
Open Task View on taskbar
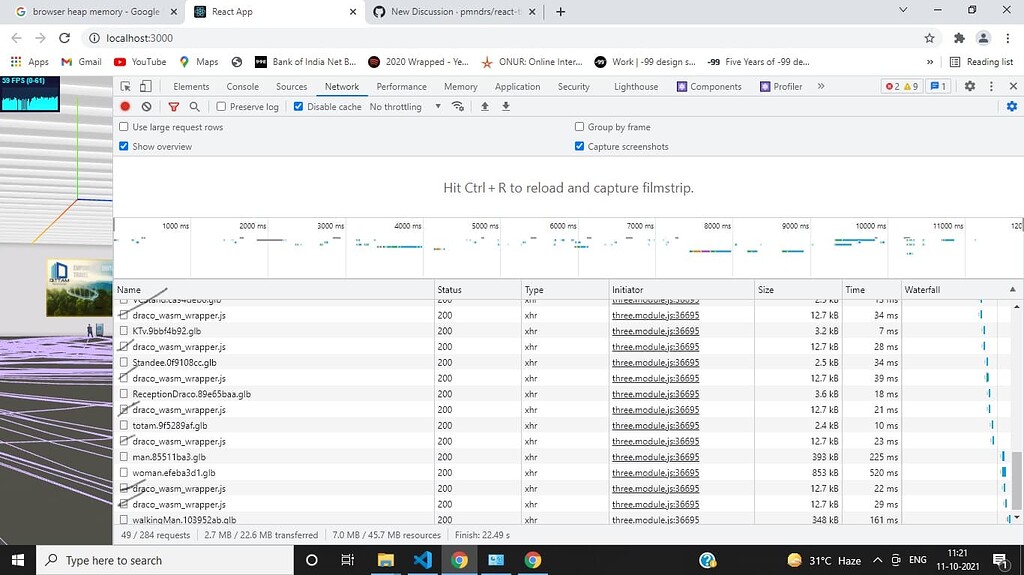pyautogui.click(x=347, y=560)
